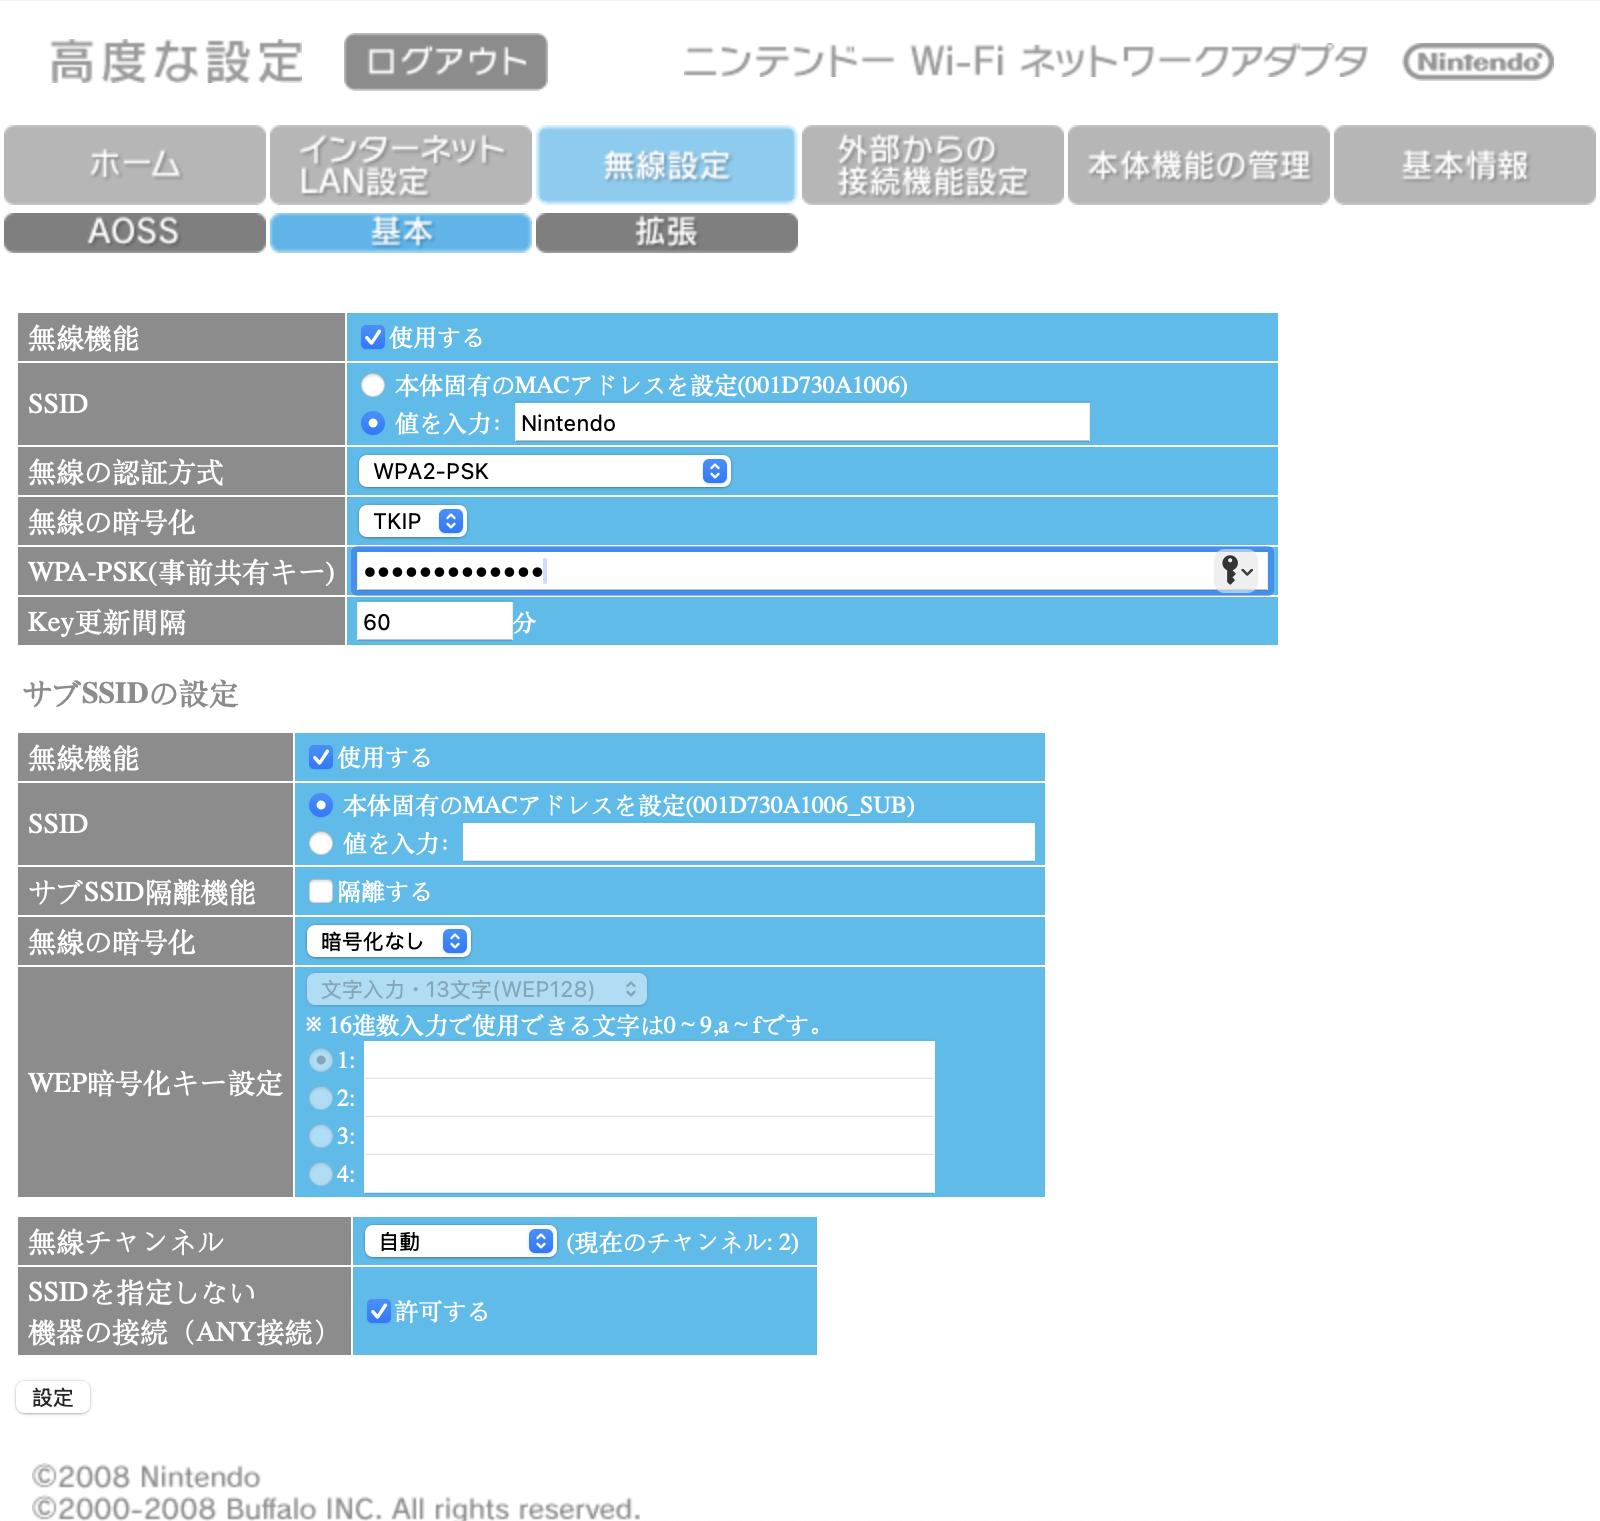The image size is (1600, 1521).
Task: Click the Key更新間隔 field showing 60
Action: (x=435, y=621)
